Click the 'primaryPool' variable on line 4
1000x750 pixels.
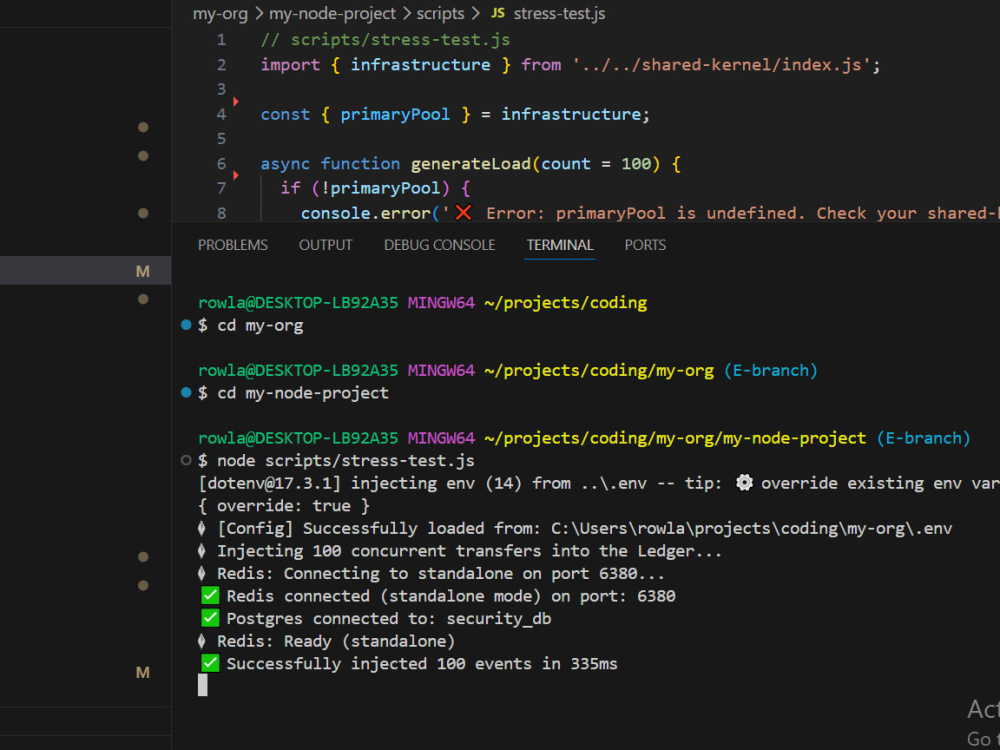395,114
